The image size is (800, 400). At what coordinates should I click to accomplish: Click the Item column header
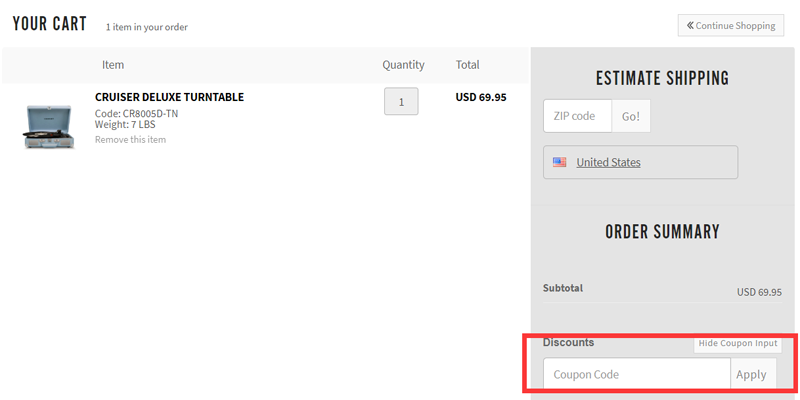coord(113,65)
